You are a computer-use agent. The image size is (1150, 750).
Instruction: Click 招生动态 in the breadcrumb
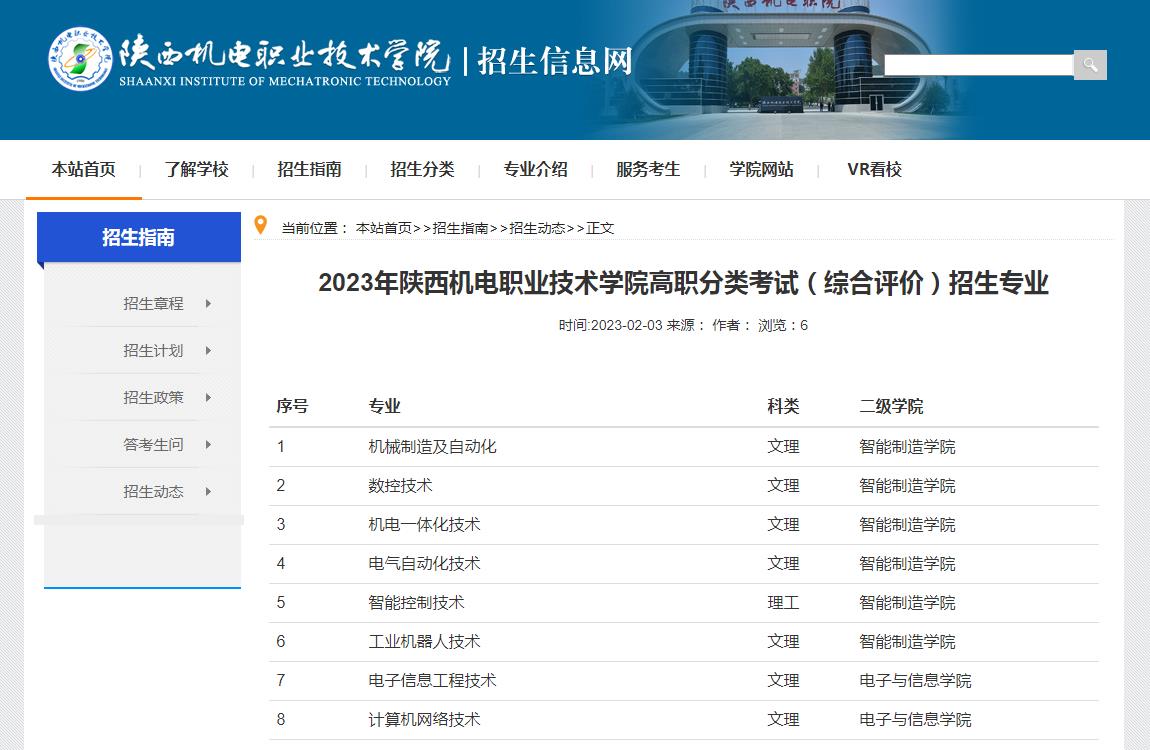(538, 228)
